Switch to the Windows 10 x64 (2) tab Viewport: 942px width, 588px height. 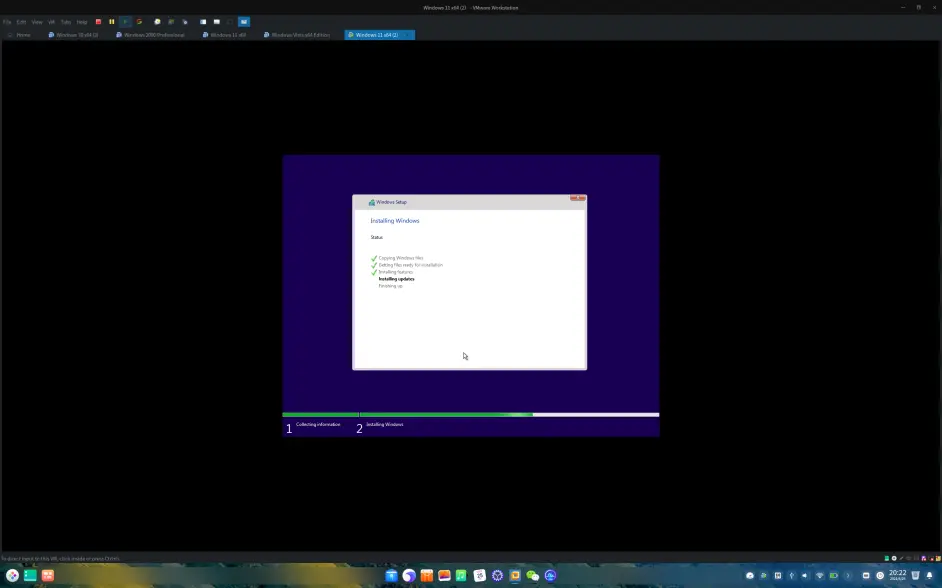tap(73, 35)
